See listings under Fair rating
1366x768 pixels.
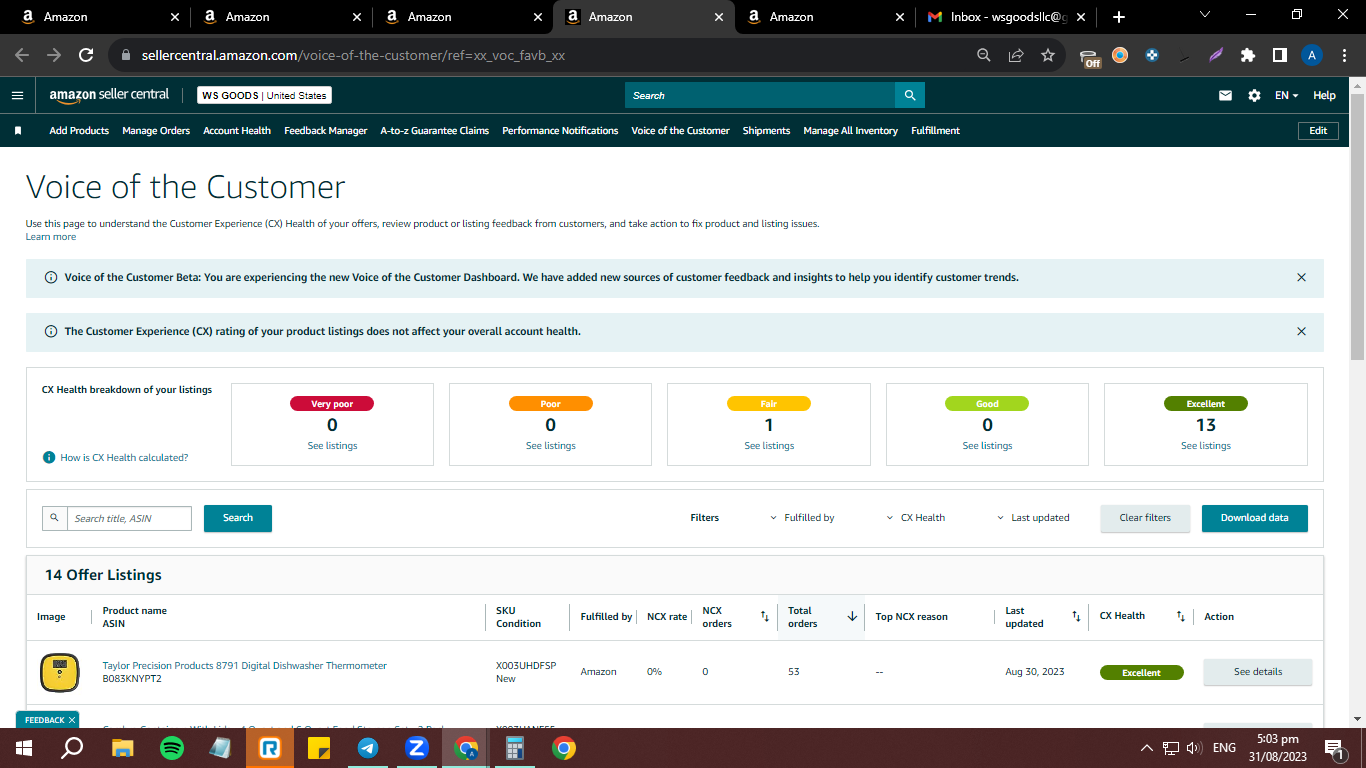769,446
